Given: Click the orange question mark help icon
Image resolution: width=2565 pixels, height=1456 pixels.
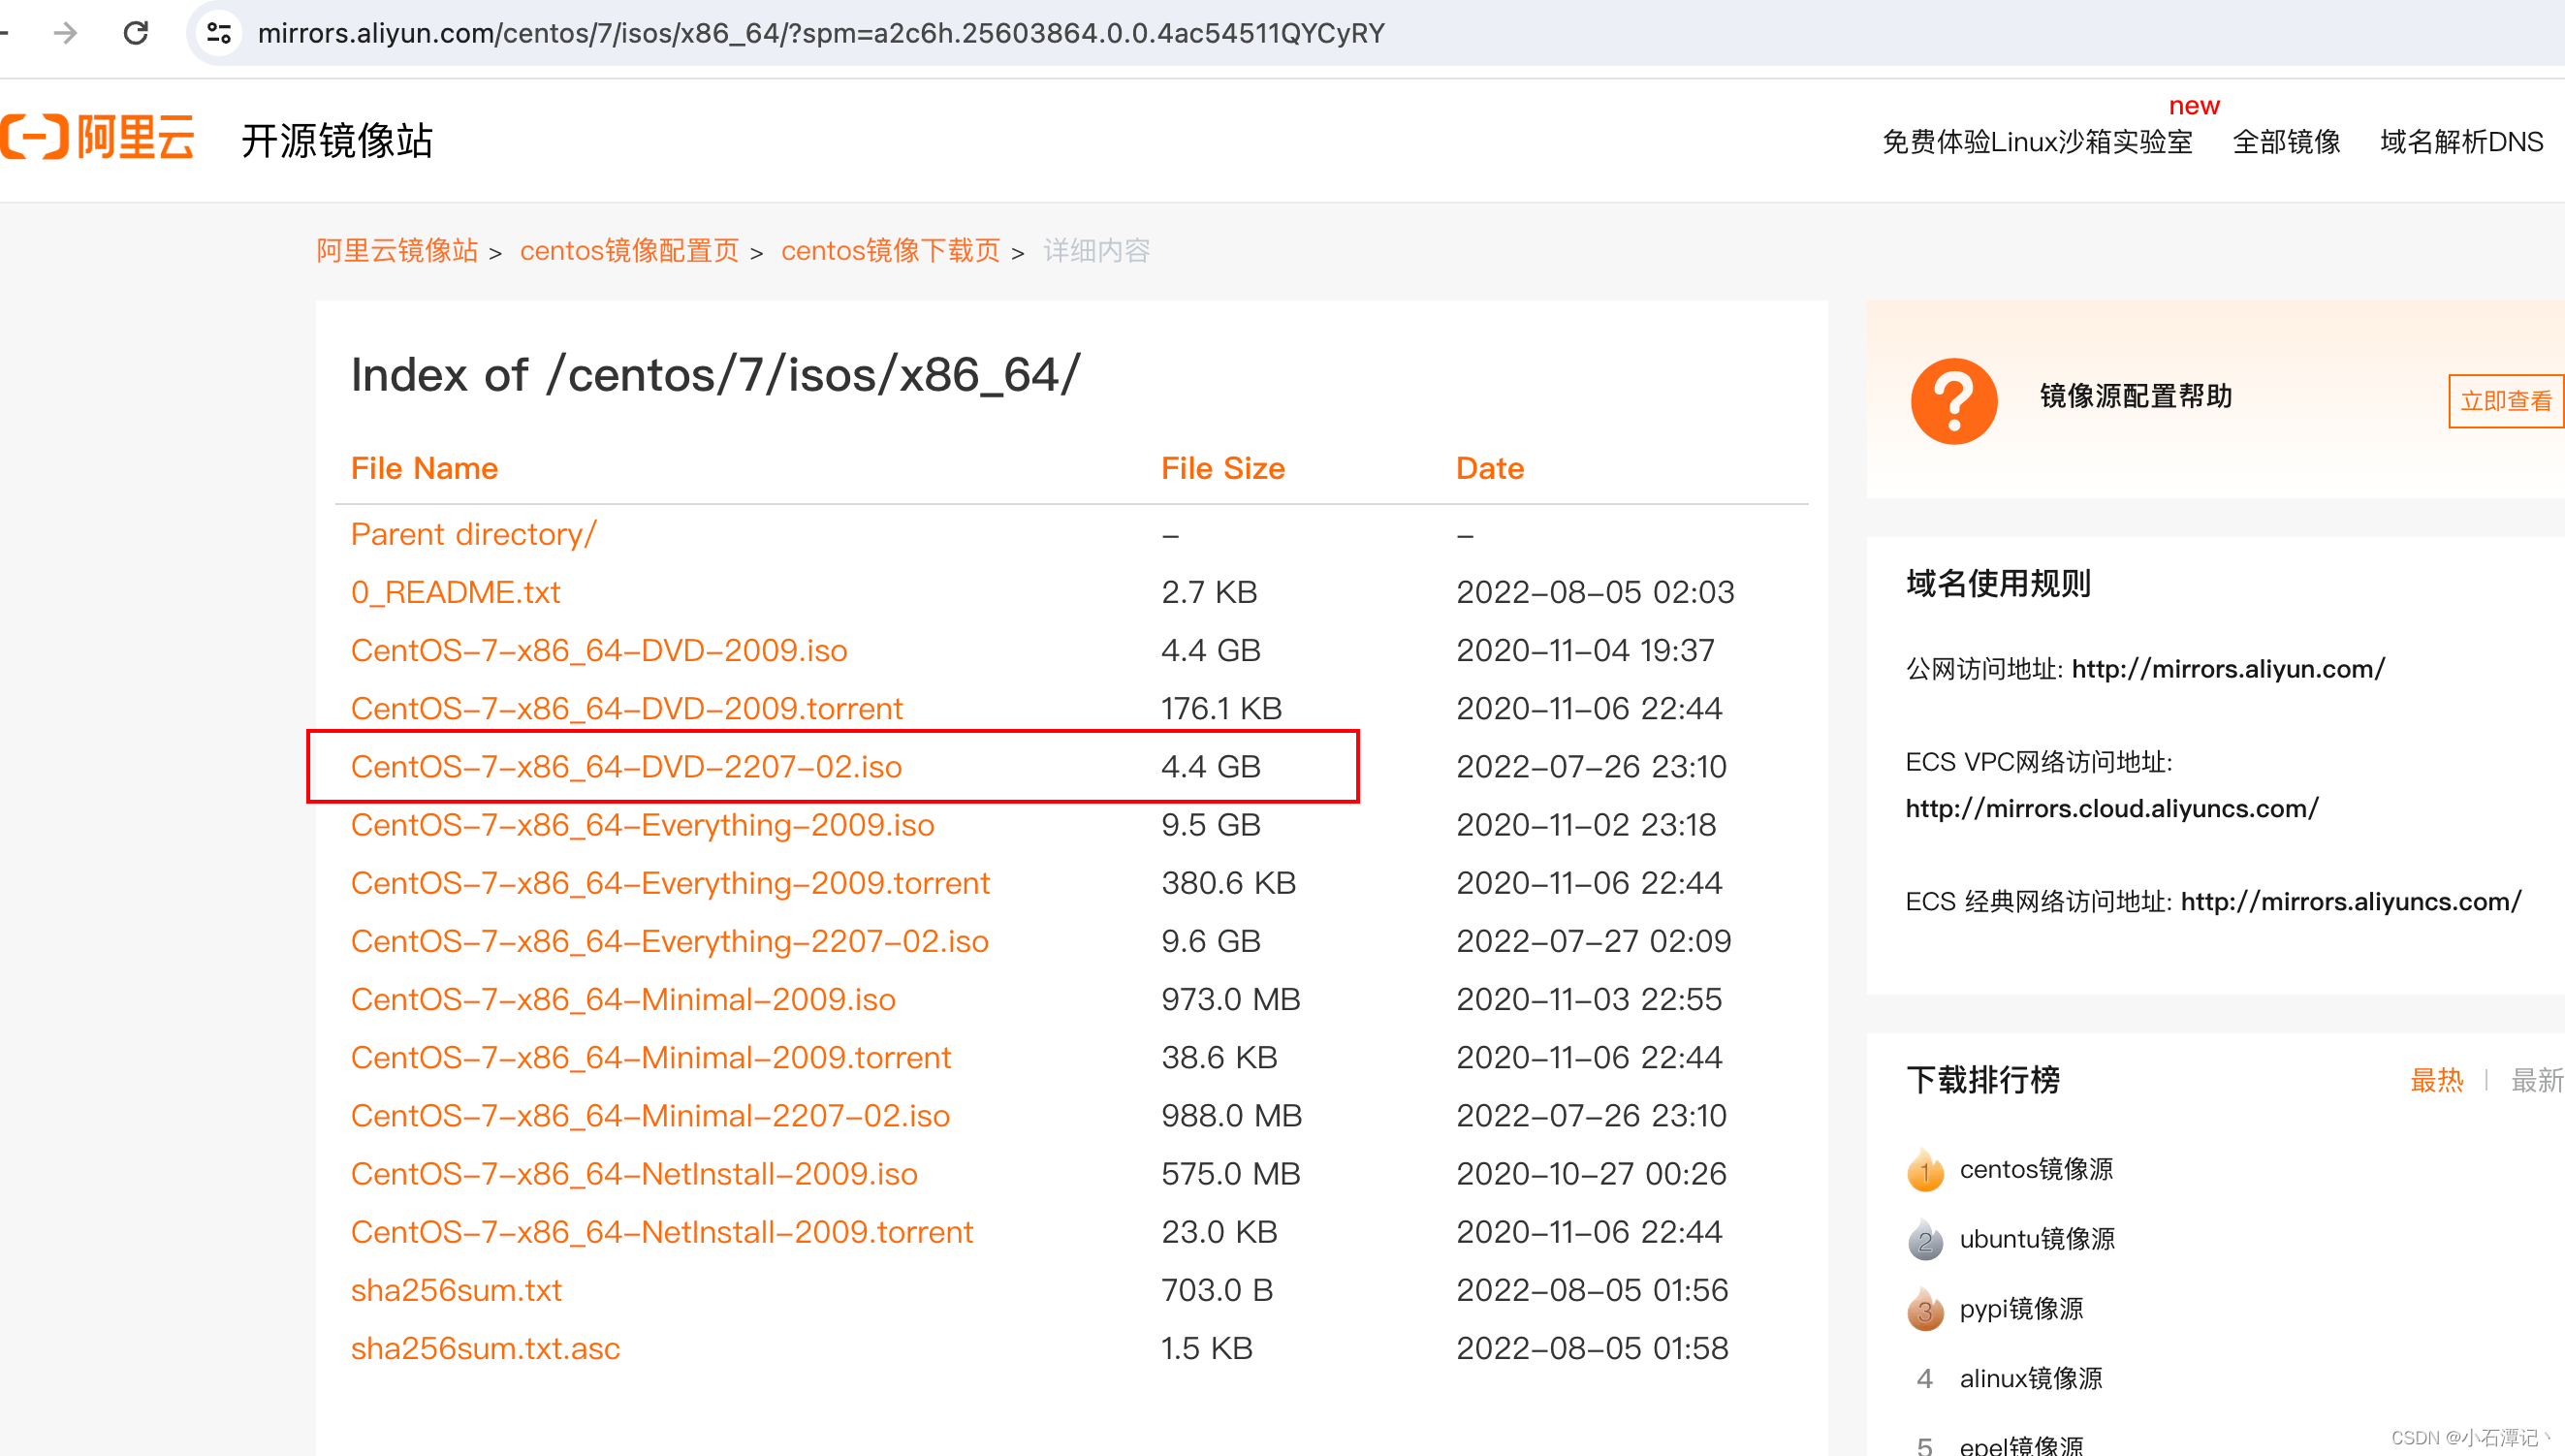Looking at the screenshot, I should tap(1953, 400).
